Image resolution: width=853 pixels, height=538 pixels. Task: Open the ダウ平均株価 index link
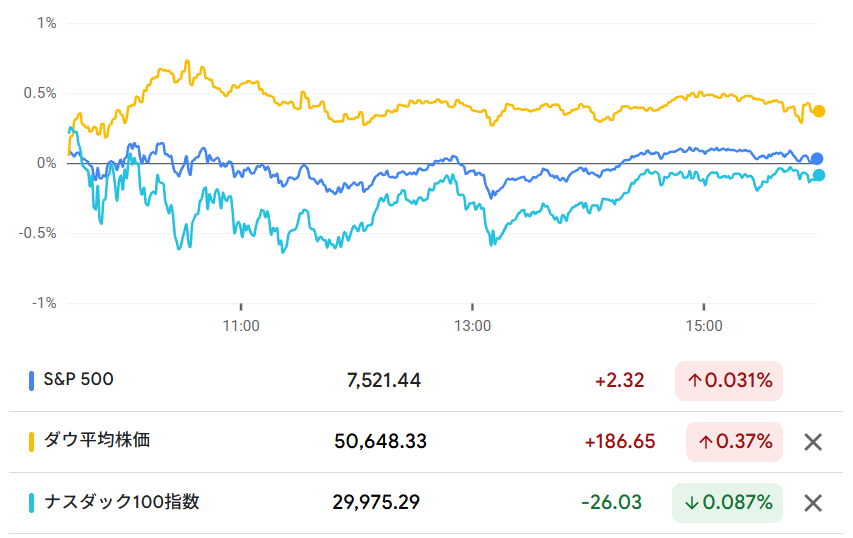[x=97, y=440]
